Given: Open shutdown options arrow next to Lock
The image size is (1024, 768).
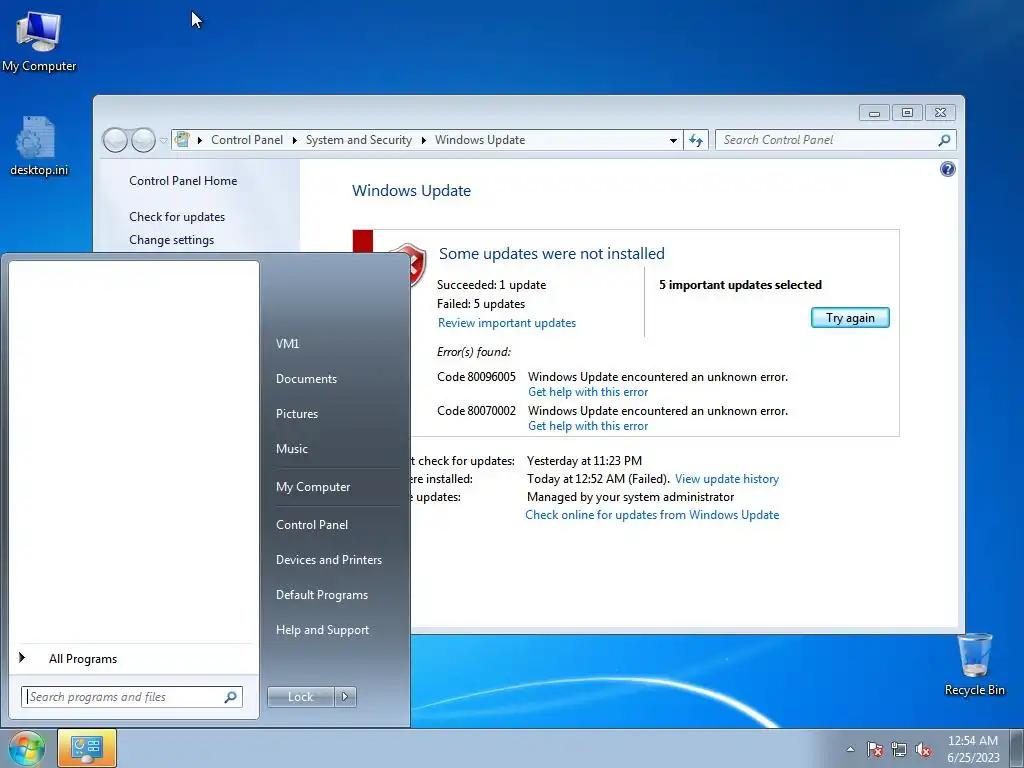Looking at the screenshot, I should (345, 697).
